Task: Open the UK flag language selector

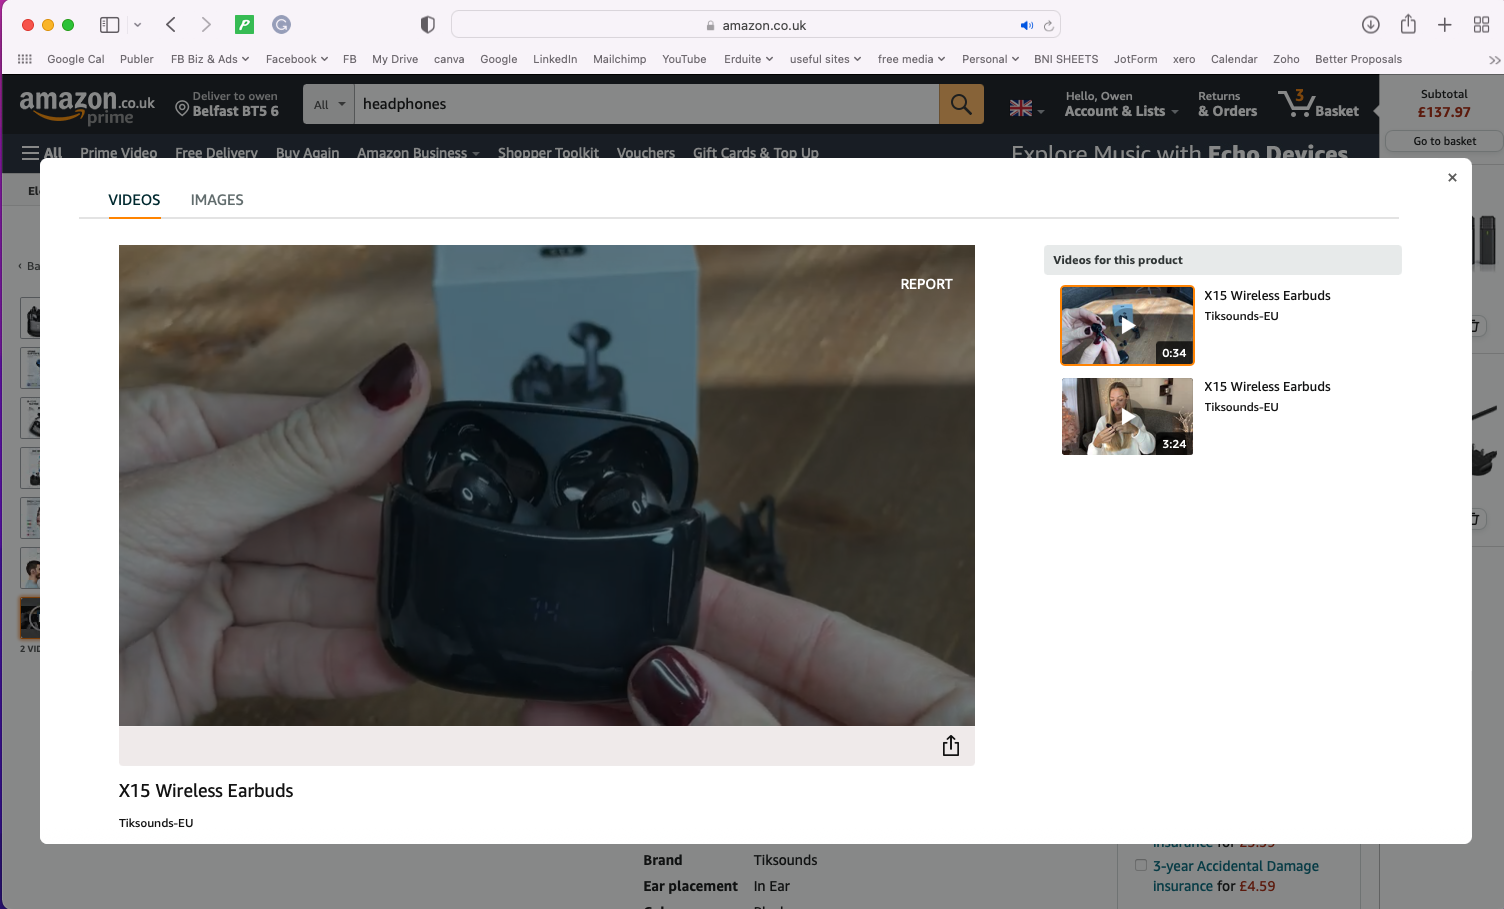Action: pyautogui.click(x=1027, y=108)
